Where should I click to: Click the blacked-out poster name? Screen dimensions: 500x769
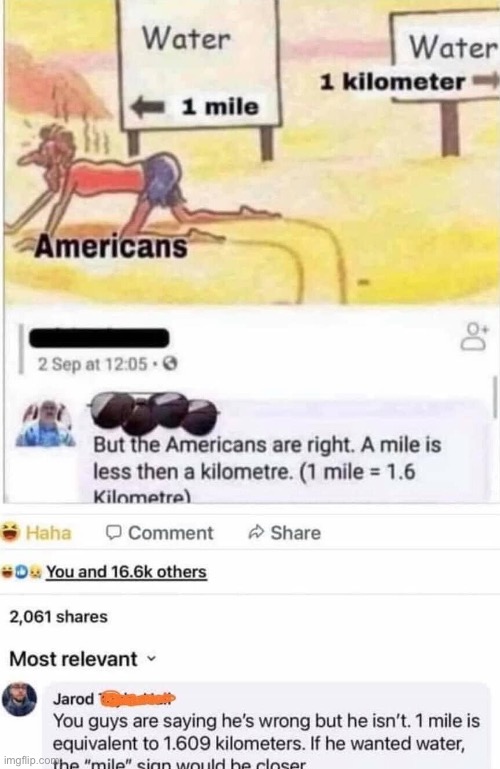pos(99,338)
